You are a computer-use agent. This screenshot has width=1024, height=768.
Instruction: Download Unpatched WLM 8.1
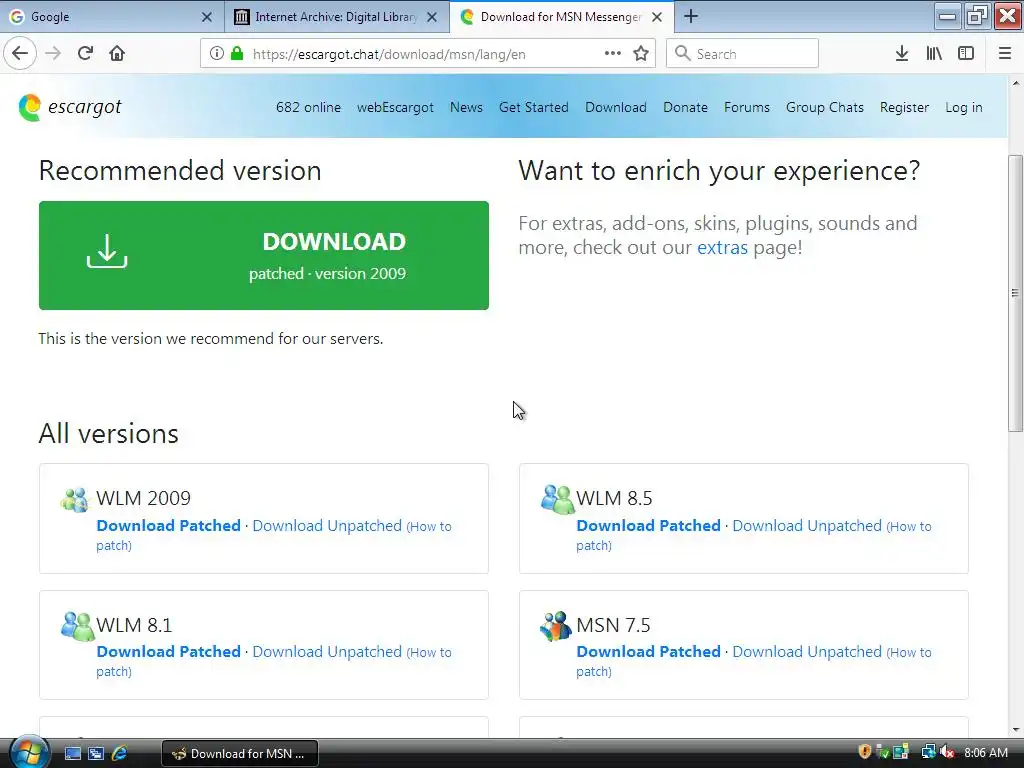click(x=327, y=652)
